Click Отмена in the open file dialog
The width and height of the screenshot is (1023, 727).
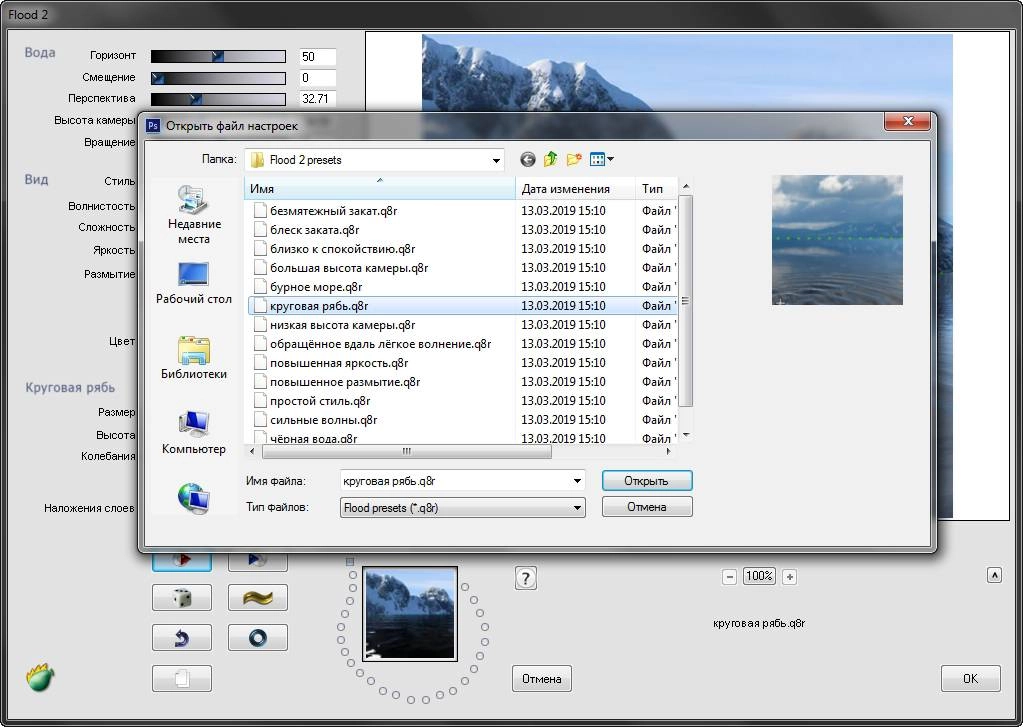tap(647, 507)
